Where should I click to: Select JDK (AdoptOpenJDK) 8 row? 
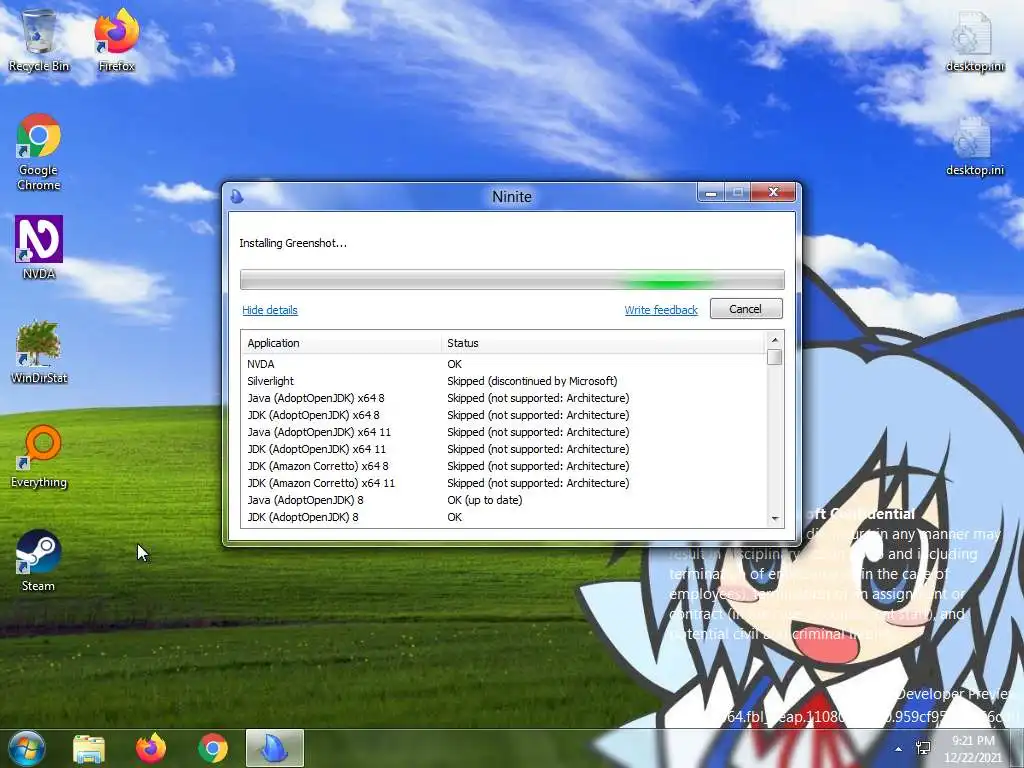(x=504, y=517)
